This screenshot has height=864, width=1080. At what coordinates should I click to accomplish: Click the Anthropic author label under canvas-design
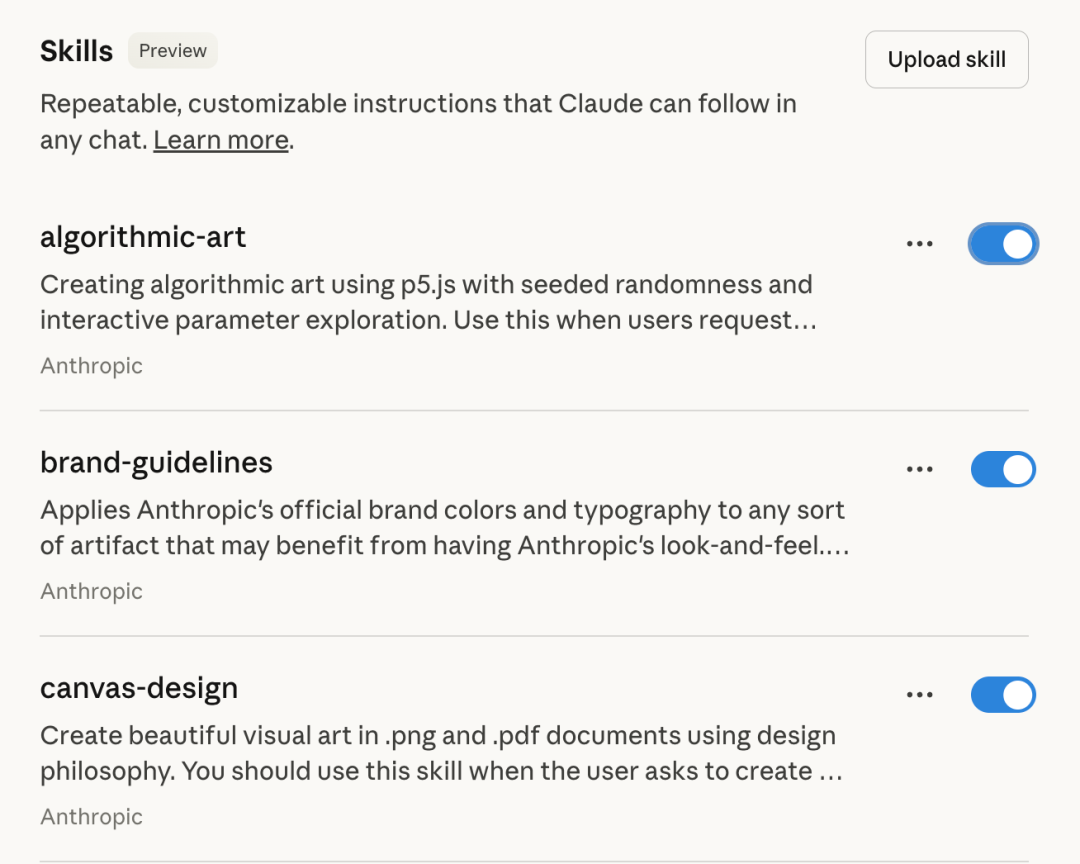(x=91, y=817)
